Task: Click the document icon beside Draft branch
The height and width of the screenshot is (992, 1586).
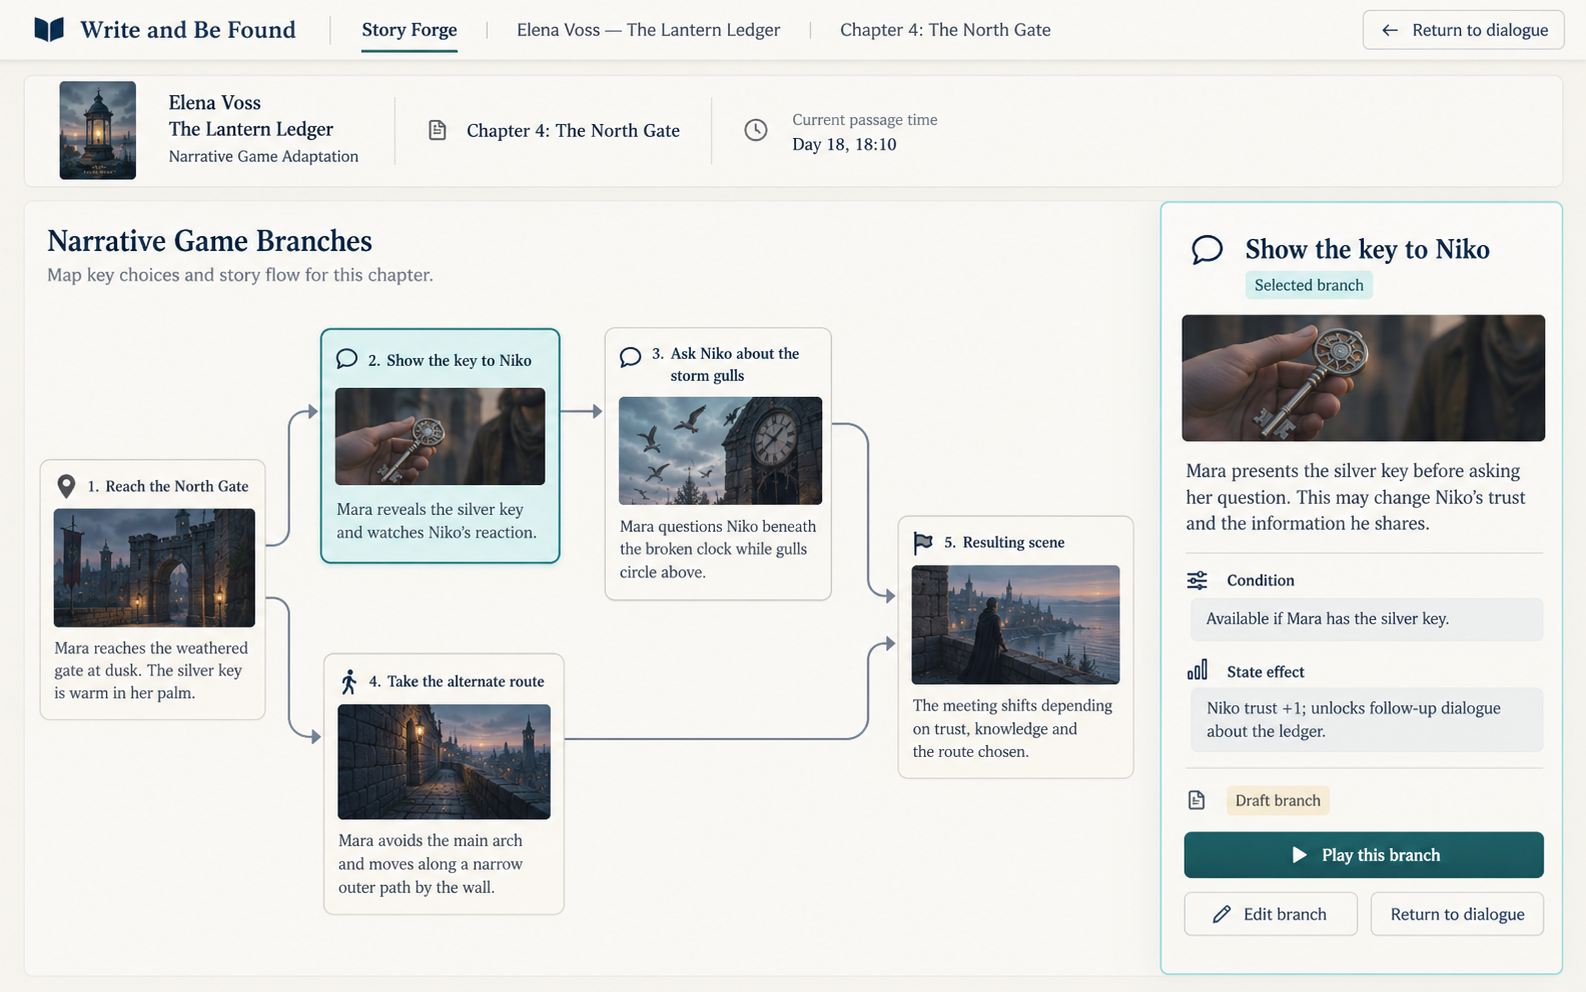Action: click(1196, 800)
